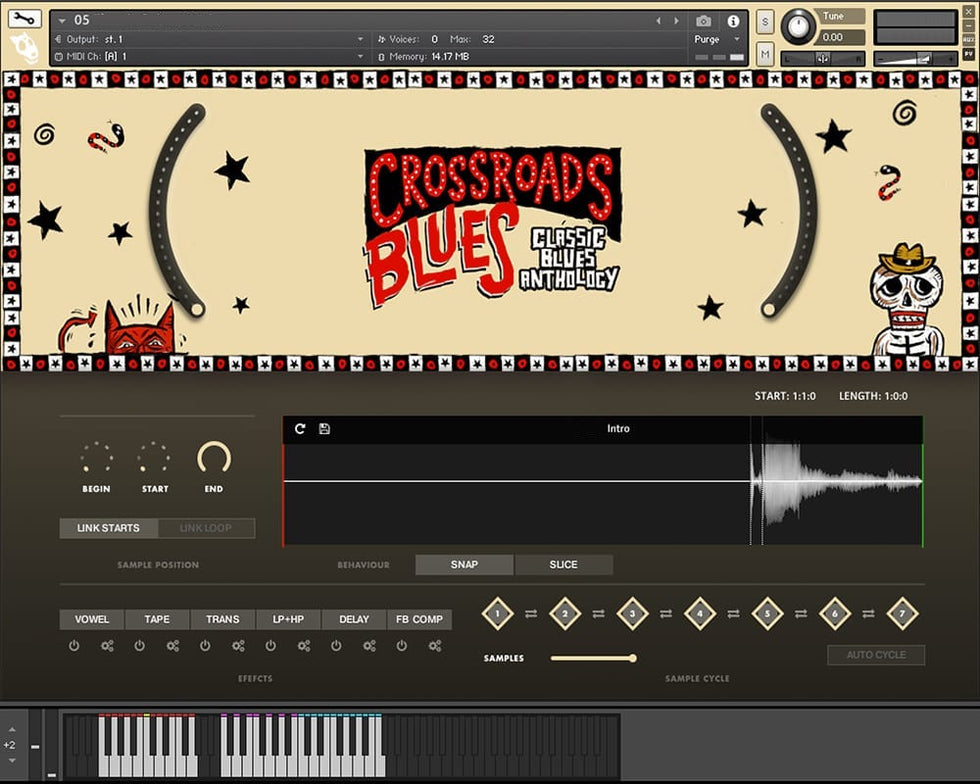Click the wrench edit icon
The width and height of the screenshot is (980, 784).
pos(25,19)
